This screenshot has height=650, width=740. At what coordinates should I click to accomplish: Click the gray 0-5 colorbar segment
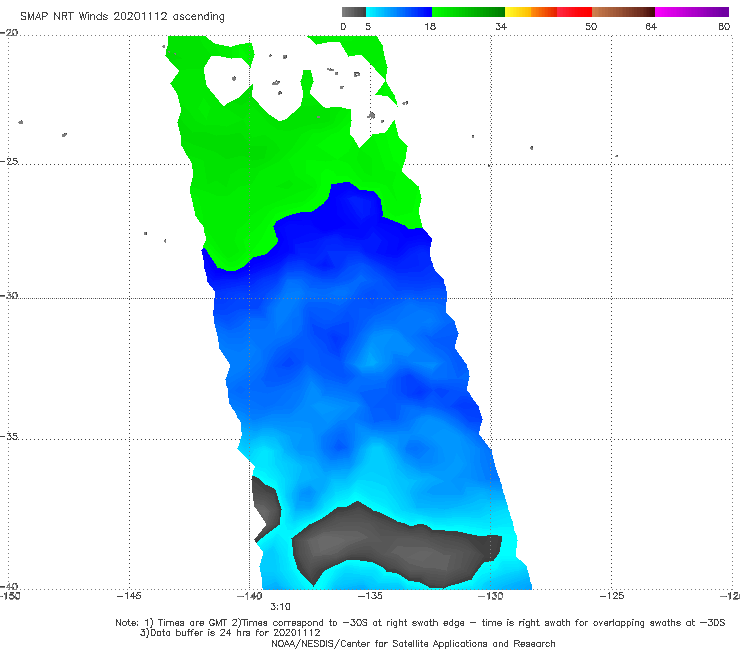coord(354,12)
